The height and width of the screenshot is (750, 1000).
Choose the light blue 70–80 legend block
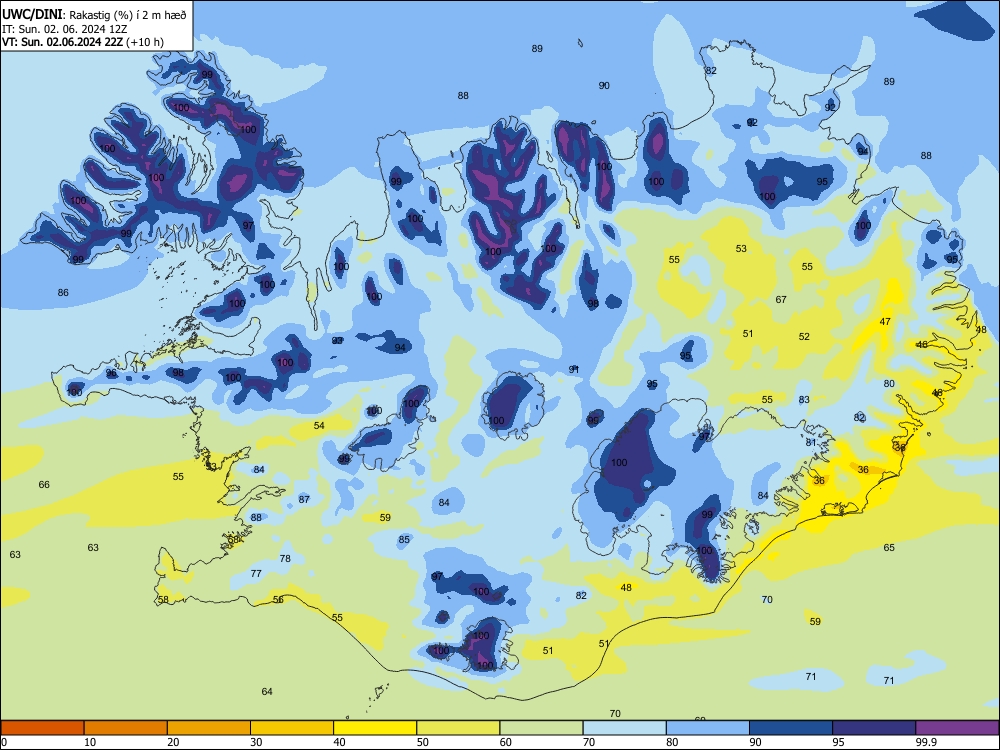pyautogui.click(x=624, y=728)
